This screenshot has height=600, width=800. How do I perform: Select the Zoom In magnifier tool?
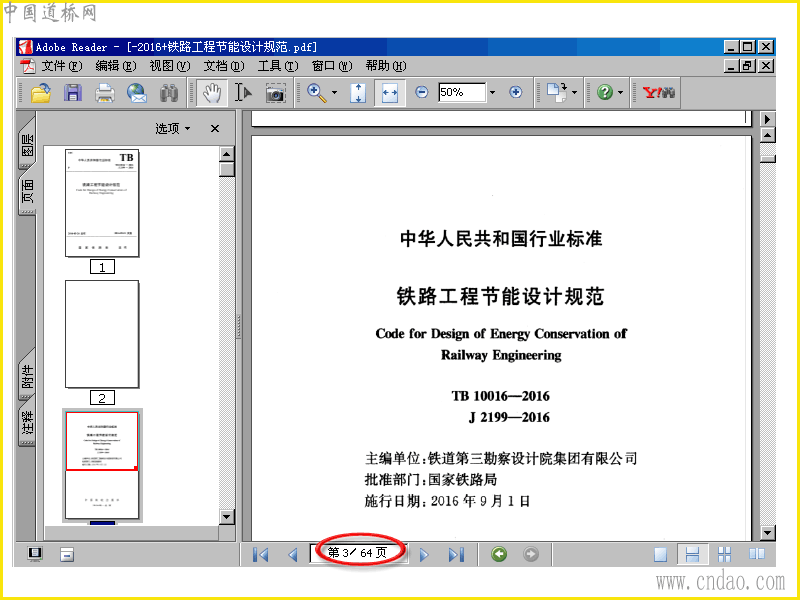[316, 93]
